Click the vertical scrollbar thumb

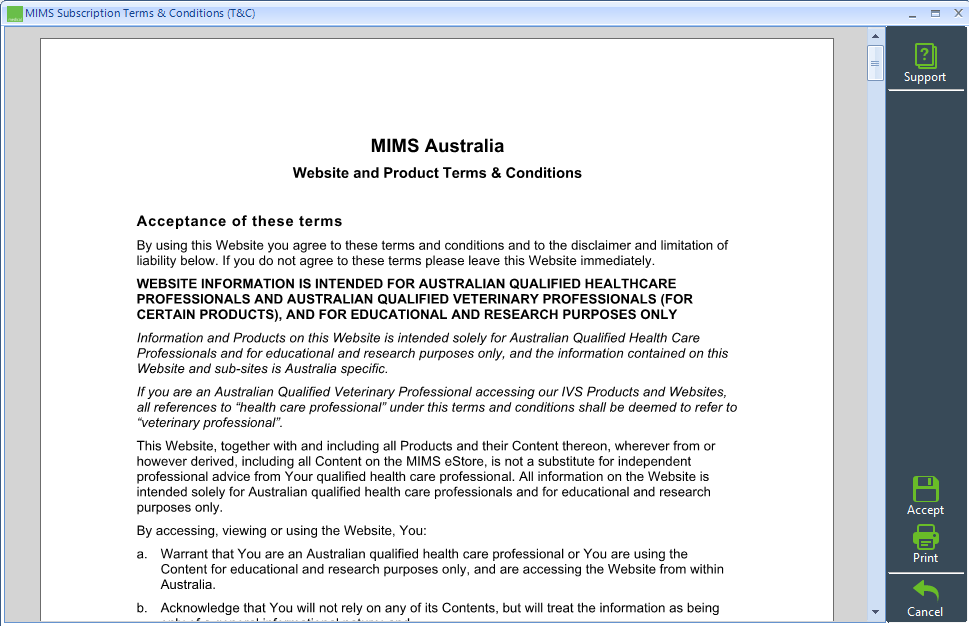click(875, 63)
